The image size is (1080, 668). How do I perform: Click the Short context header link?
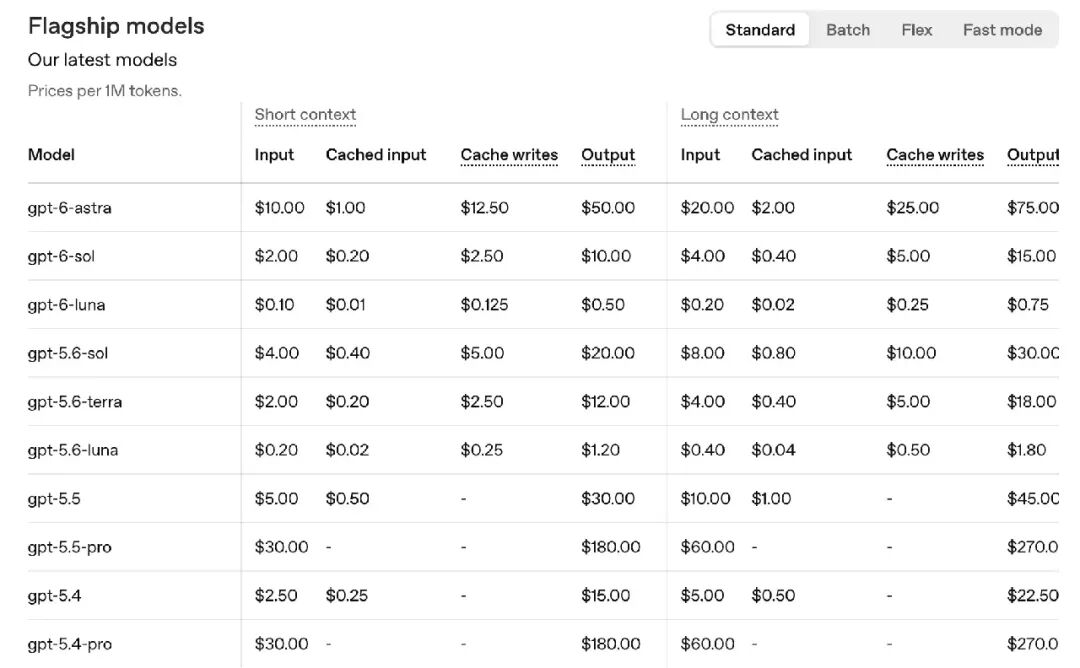click(305, 114)
